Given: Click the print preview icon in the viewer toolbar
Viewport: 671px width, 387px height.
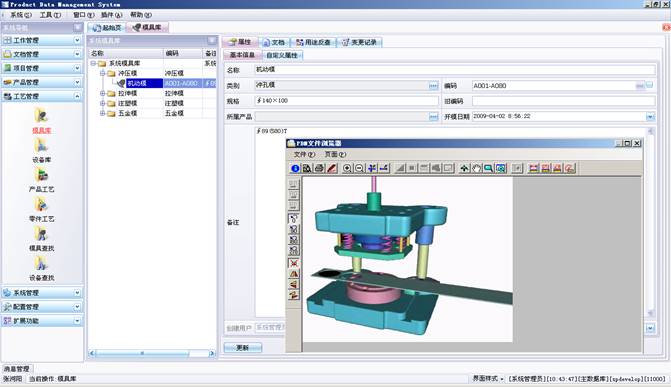Looking at the screenshot, I should [307, 168].
